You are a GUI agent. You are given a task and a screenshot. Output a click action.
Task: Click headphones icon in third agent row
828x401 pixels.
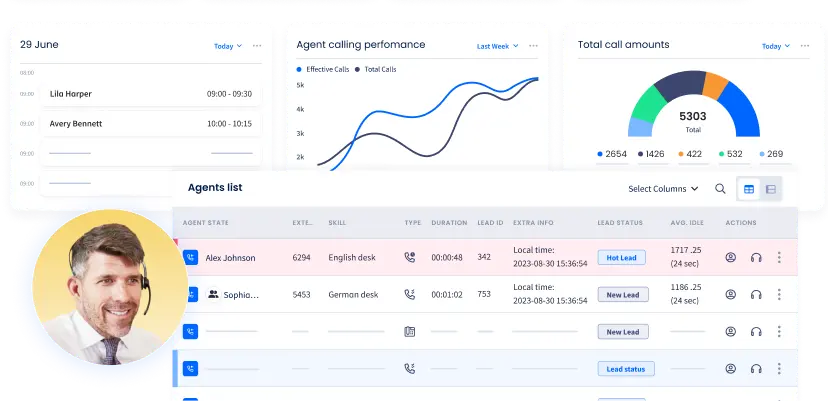(x=756, y=331)
